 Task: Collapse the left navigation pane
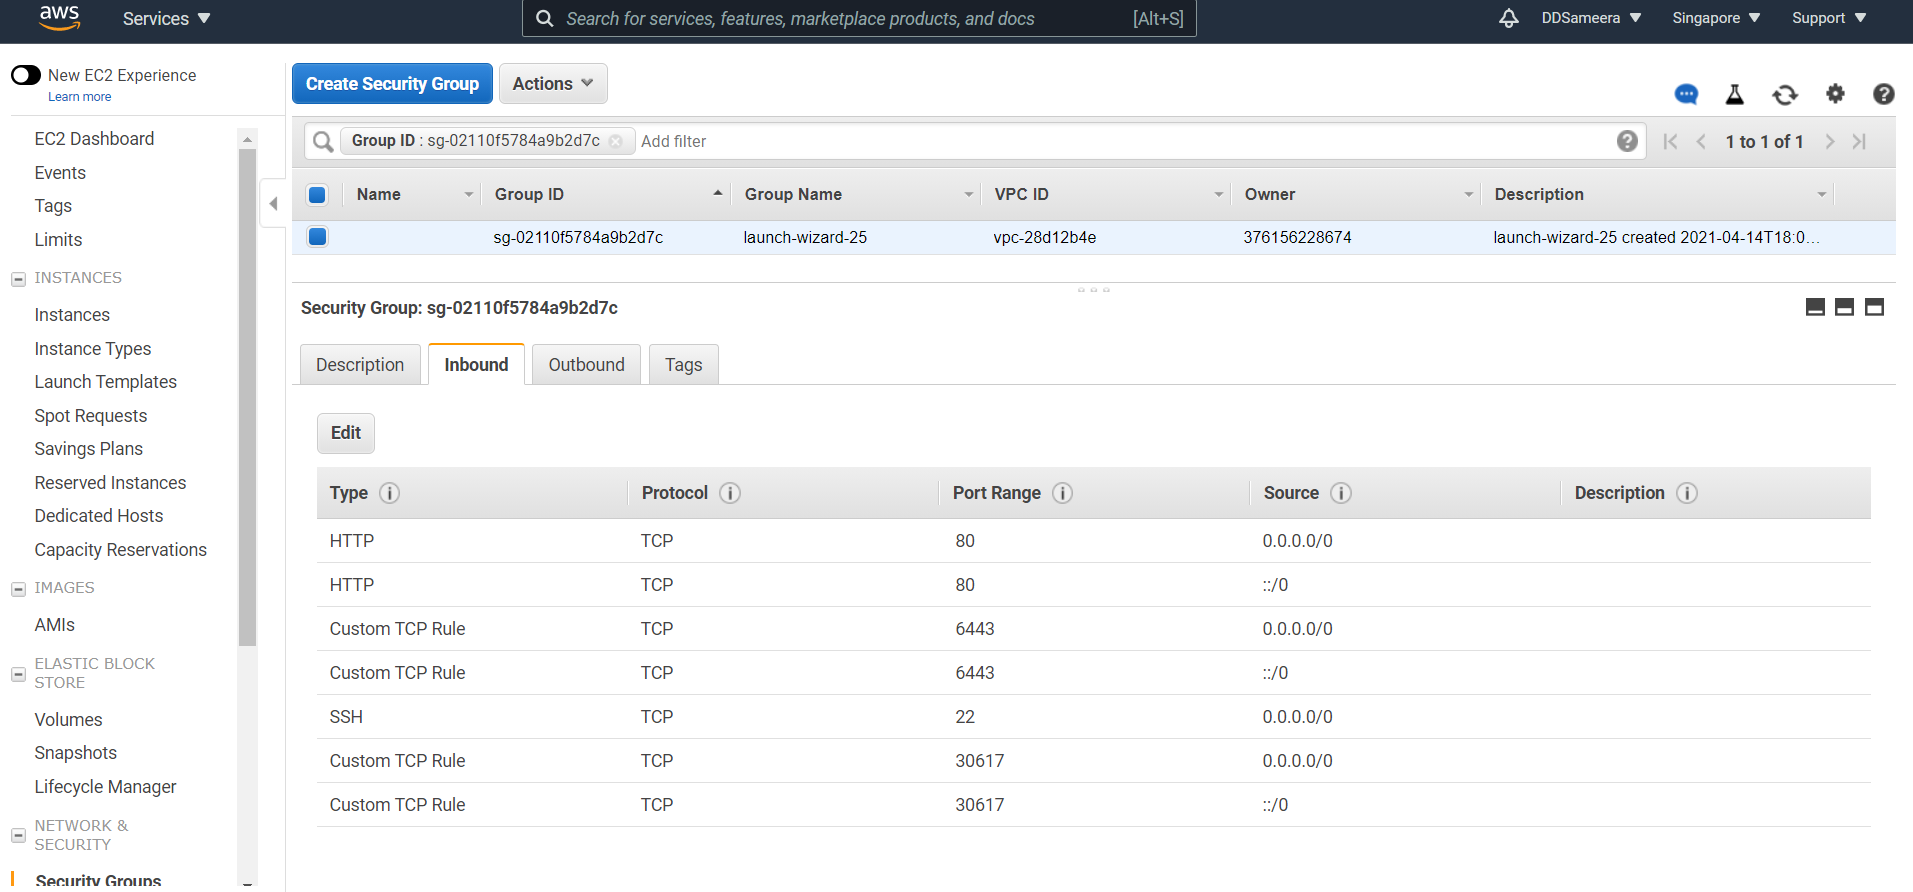(x=273, y=204)
